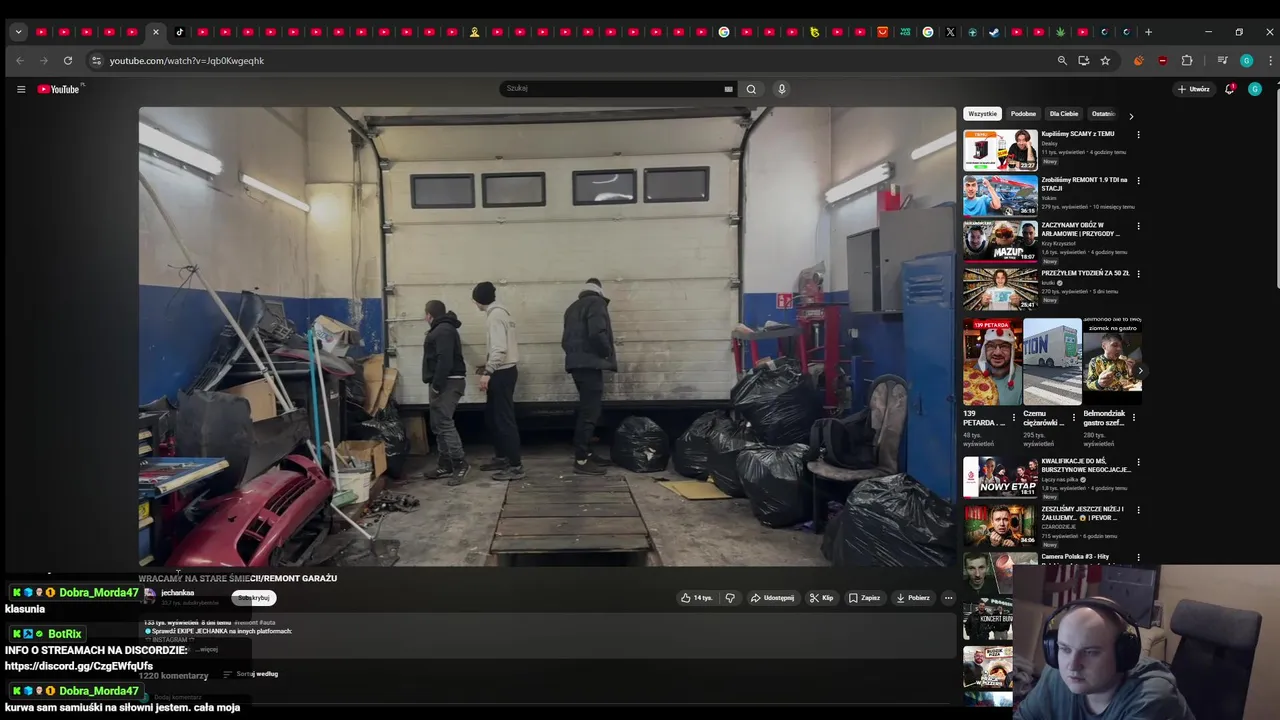Open Kupiliśmy SCAMY z TEMU video thumbnail
The width and height of the screenshot is (1280, 720).
1000,150
